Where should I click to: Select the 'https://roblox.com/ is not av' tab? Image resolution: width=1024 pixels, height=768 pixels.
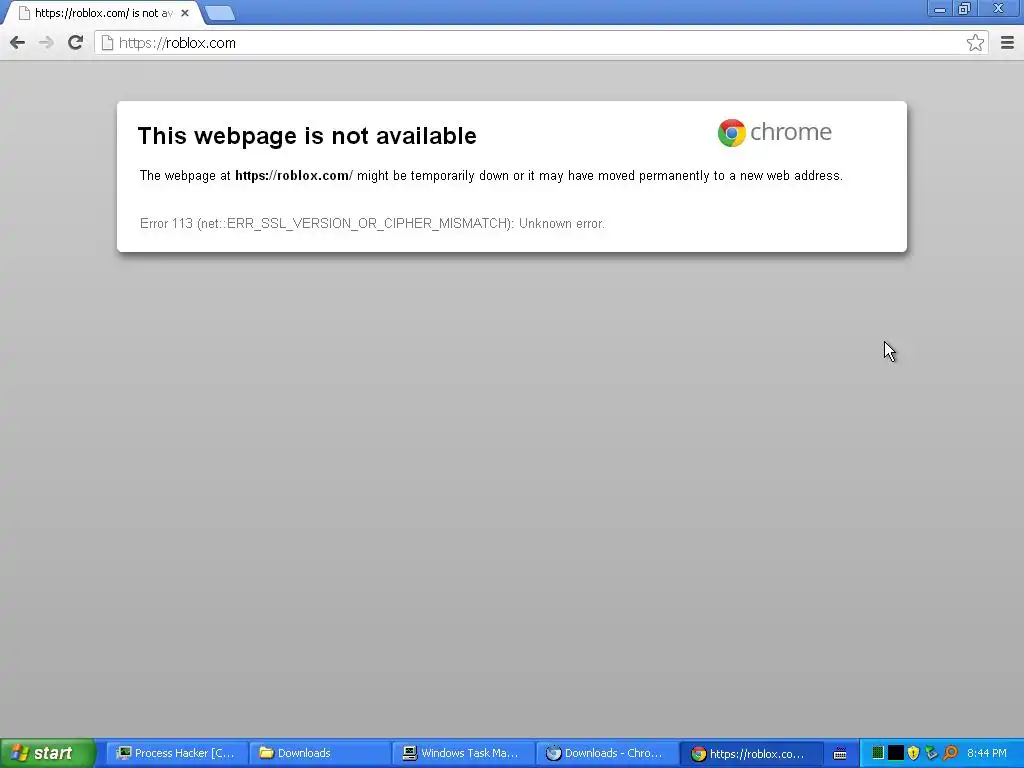(103, 13)
